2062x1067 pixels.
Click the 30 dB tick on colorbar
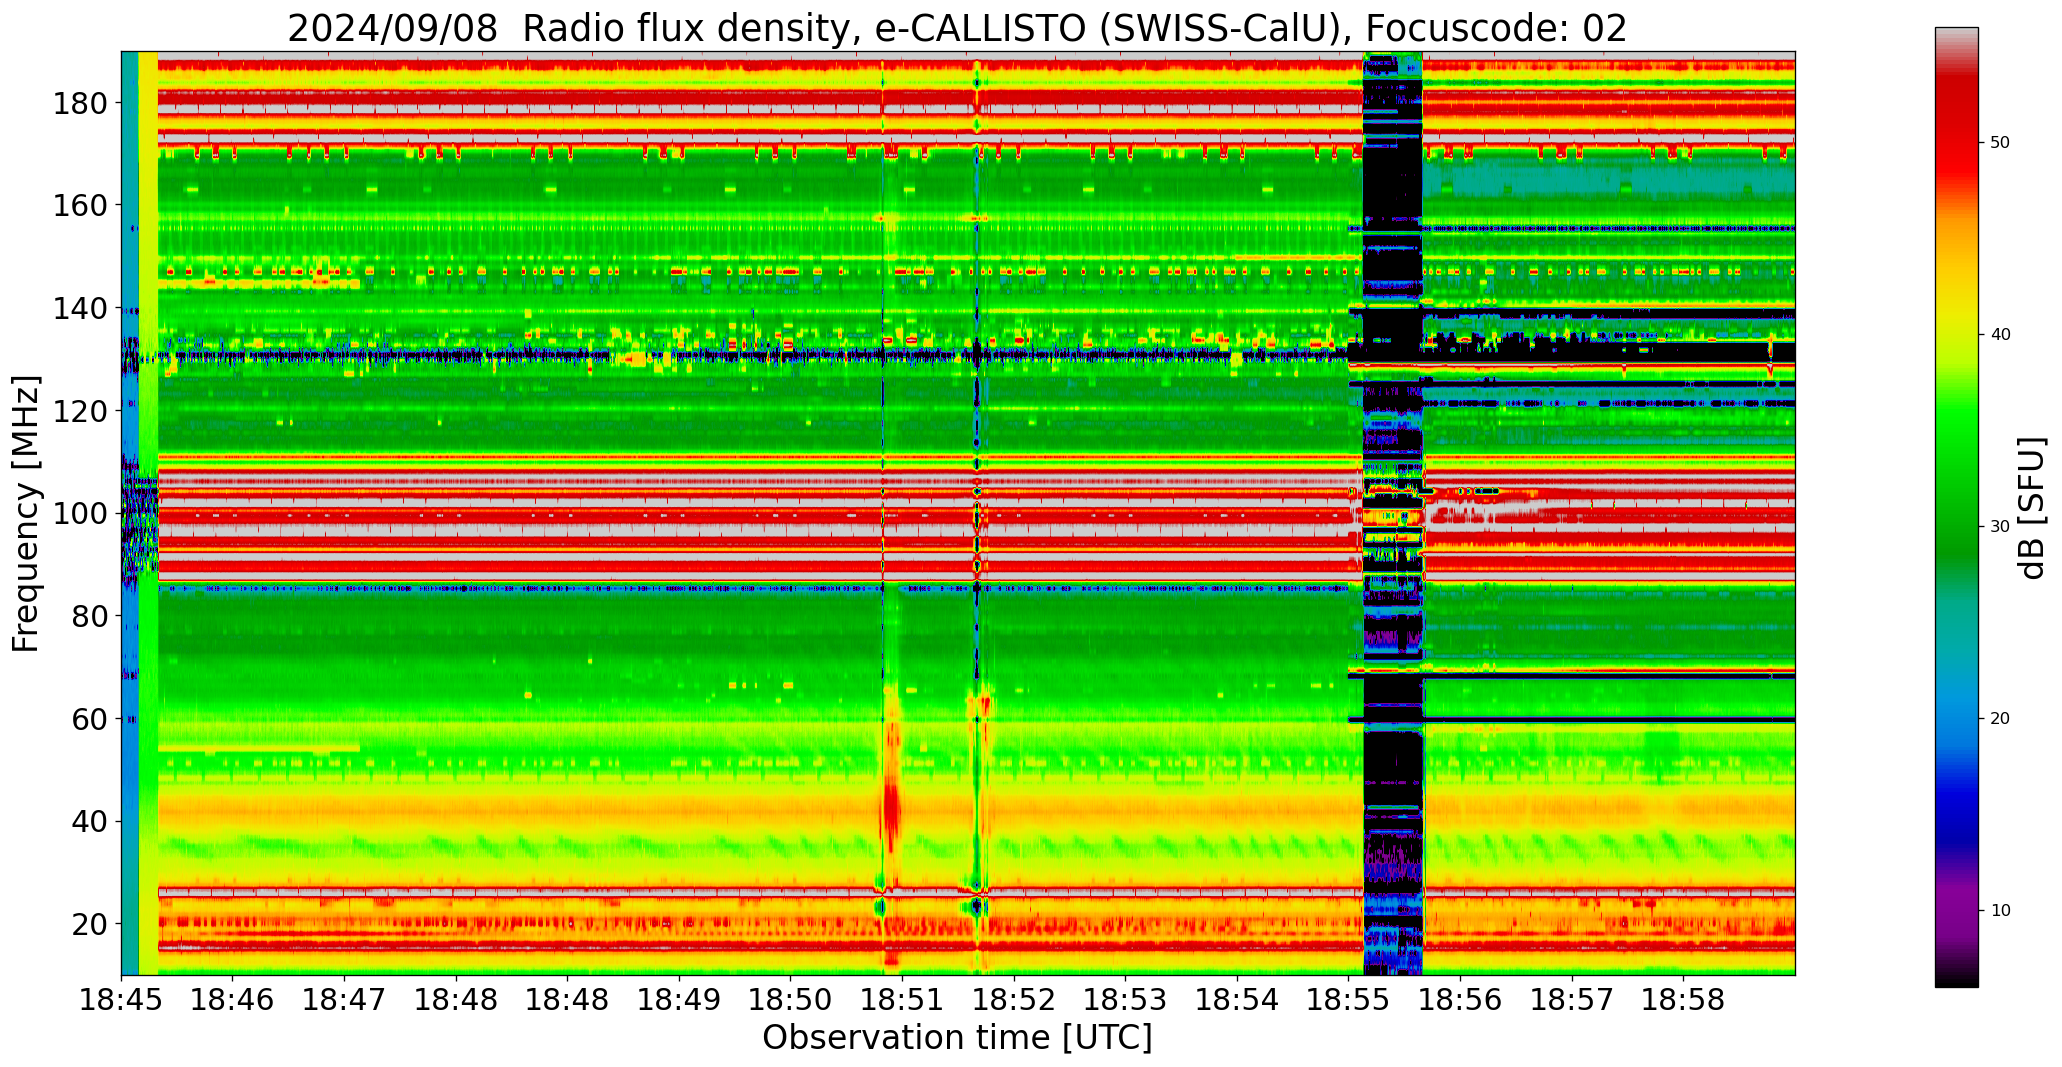[x=2000, y=527]
